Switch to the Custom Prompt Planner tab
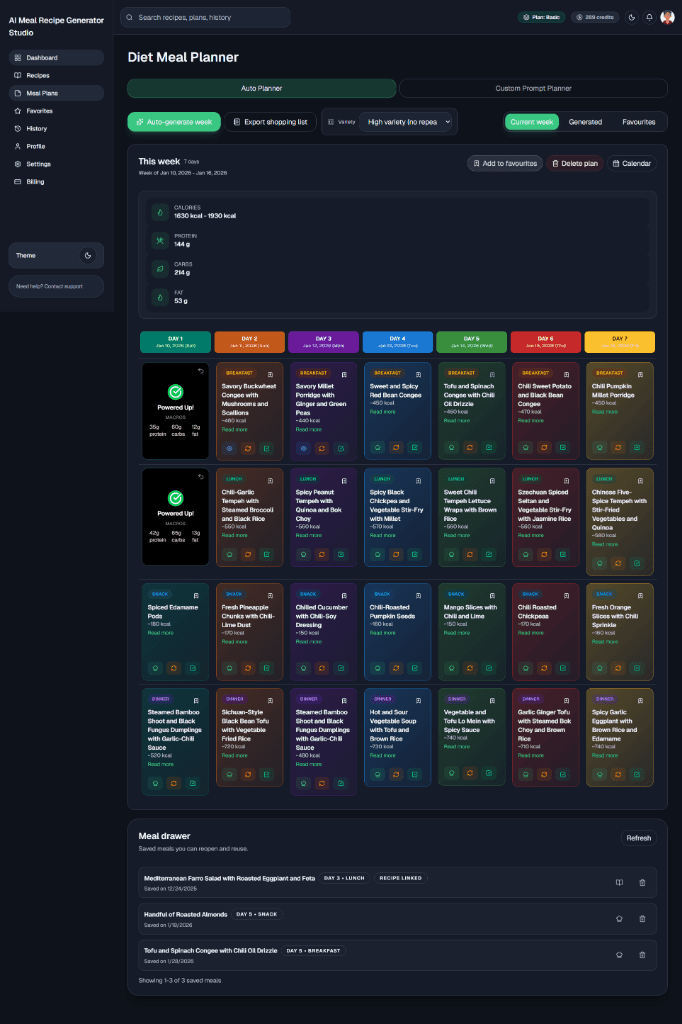Viewport: 682px width, 1024px height. click(533, 88)
